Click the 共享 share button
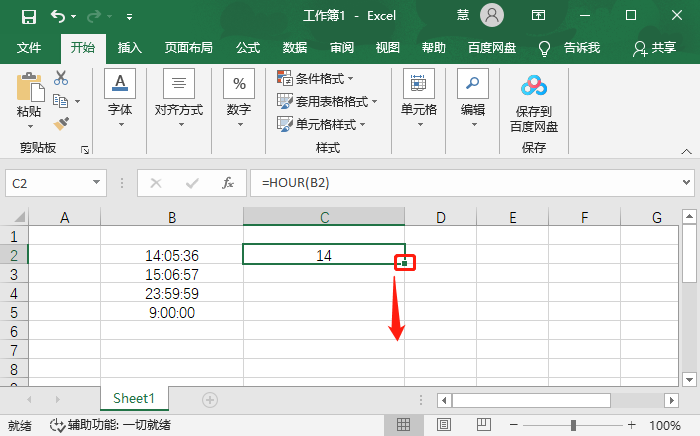 (x=655, y=47)
